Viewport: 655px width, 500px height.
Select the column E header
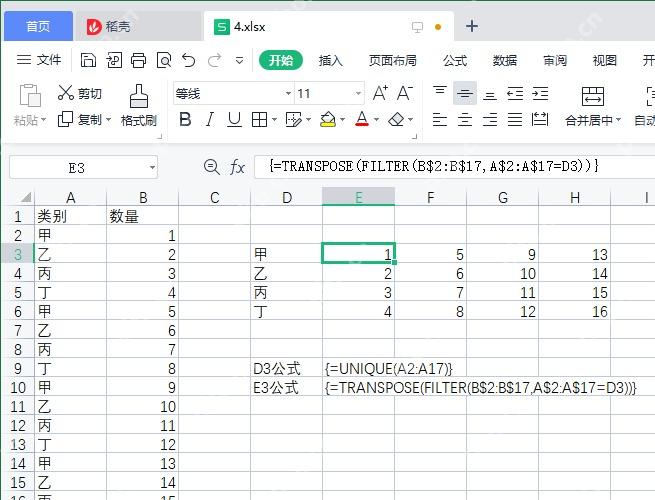358,197
